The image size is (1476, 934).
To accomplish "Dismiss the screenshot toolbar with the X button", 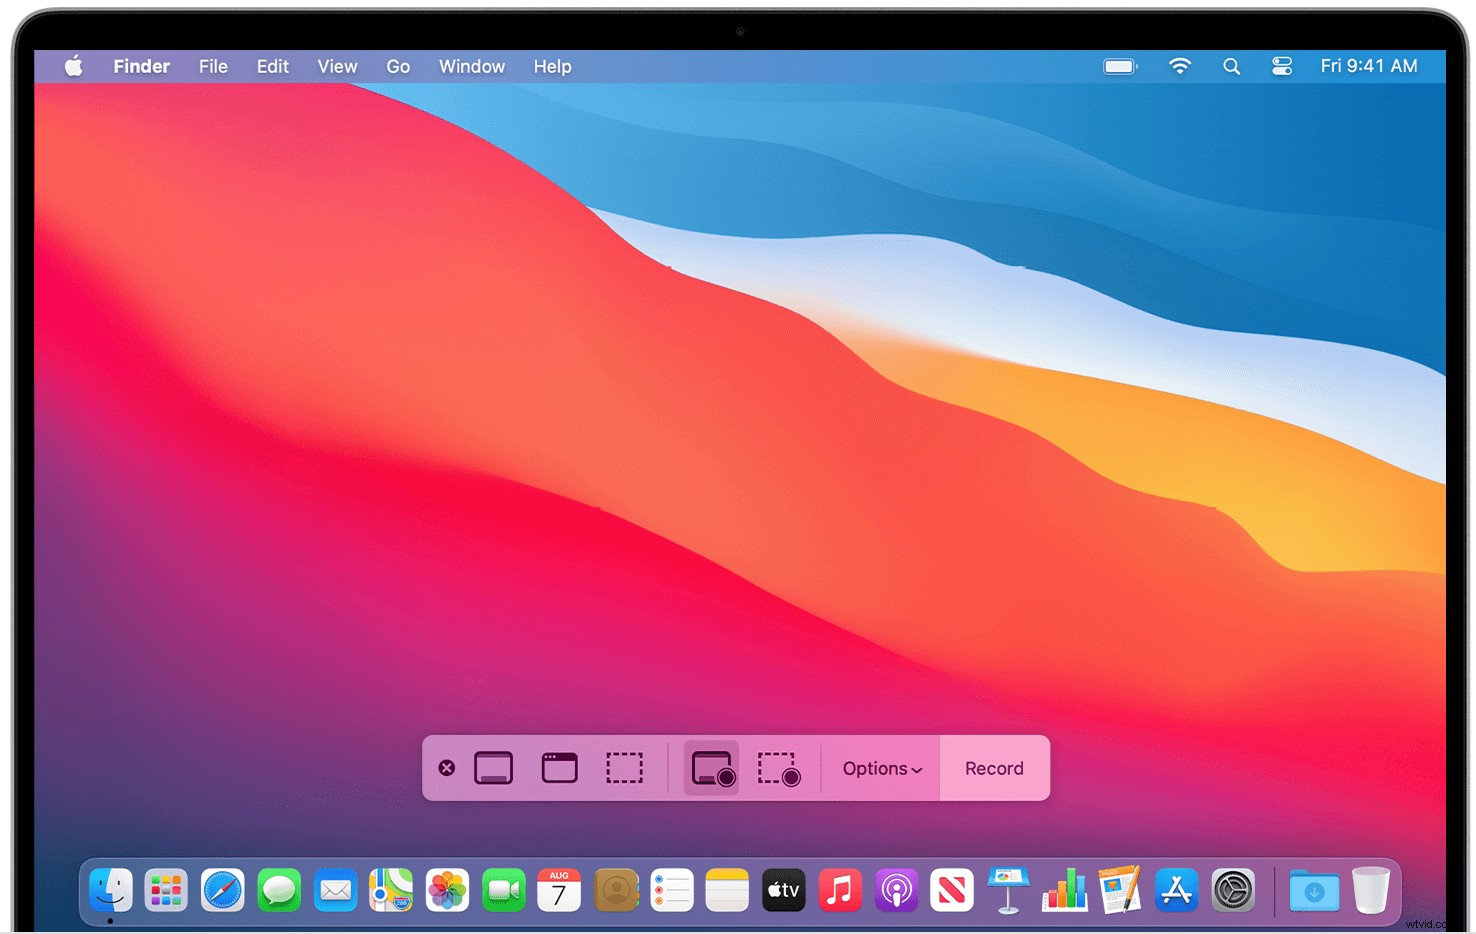I will [447, 768].
